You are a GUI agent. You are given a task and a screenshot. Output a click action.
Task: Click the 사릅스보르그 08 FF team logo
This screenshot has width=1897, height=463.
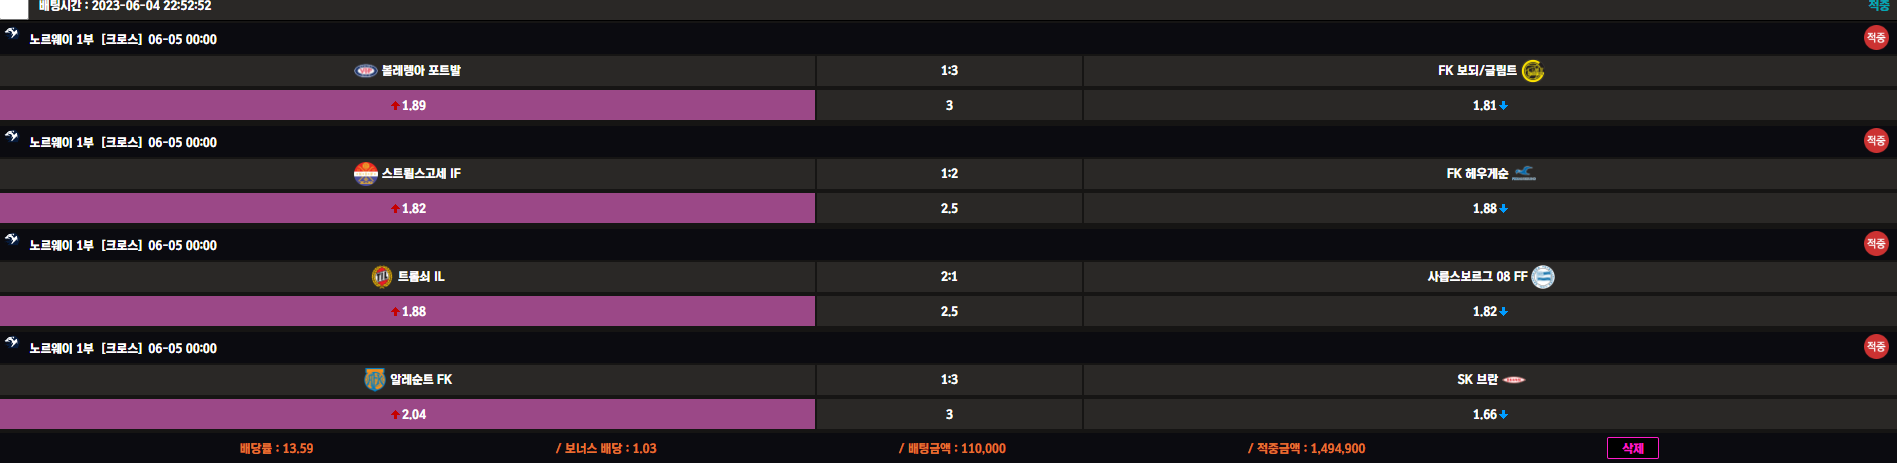coord(1543,277)
